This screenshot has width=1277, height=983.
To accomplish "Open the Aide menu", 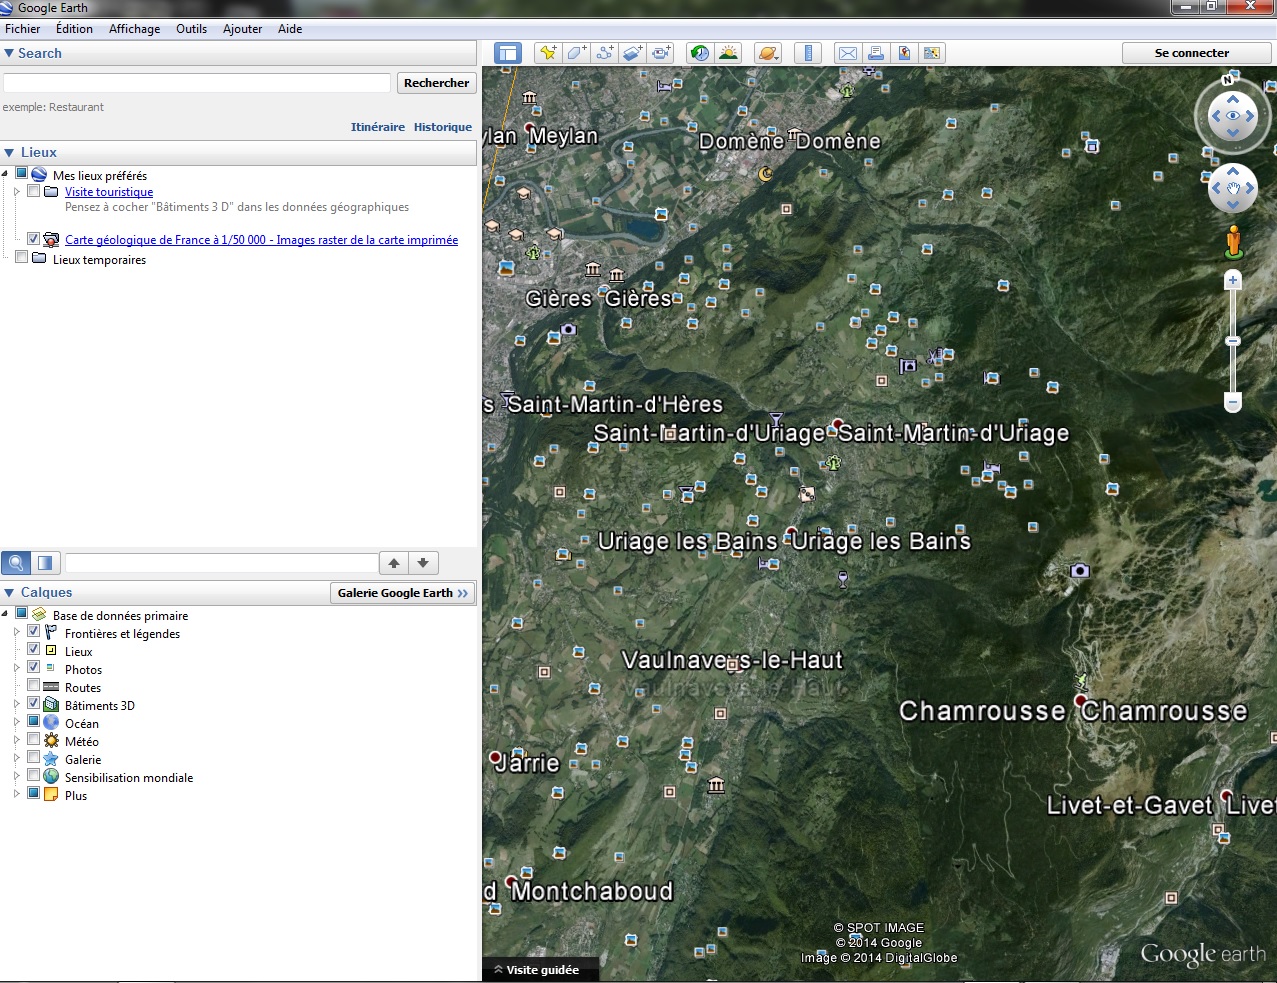I will (x=290, y=29).
